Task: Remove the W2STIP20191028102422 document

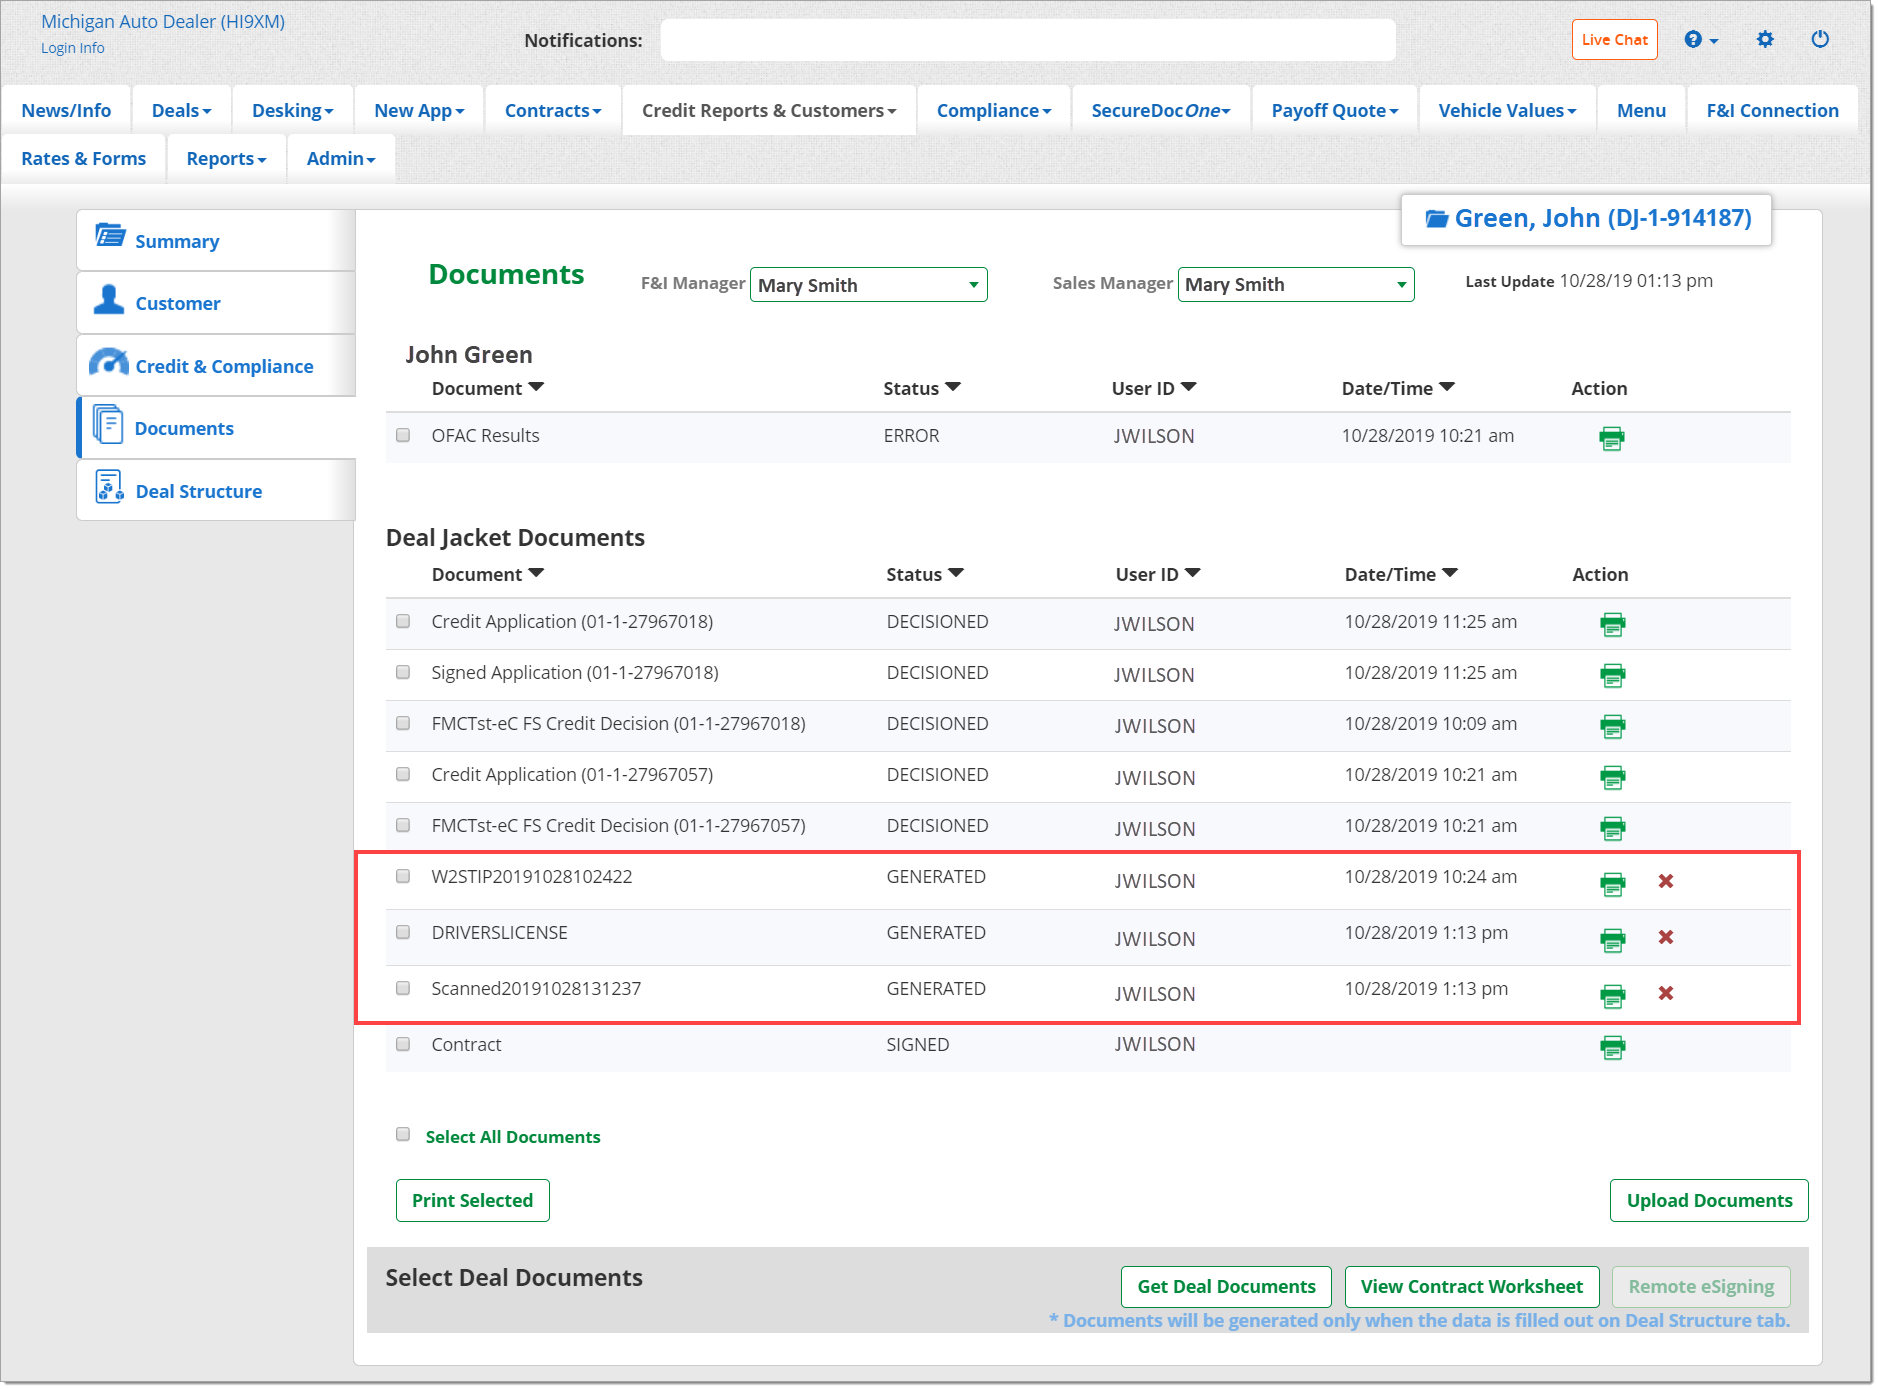Action: click(1665, 881)
